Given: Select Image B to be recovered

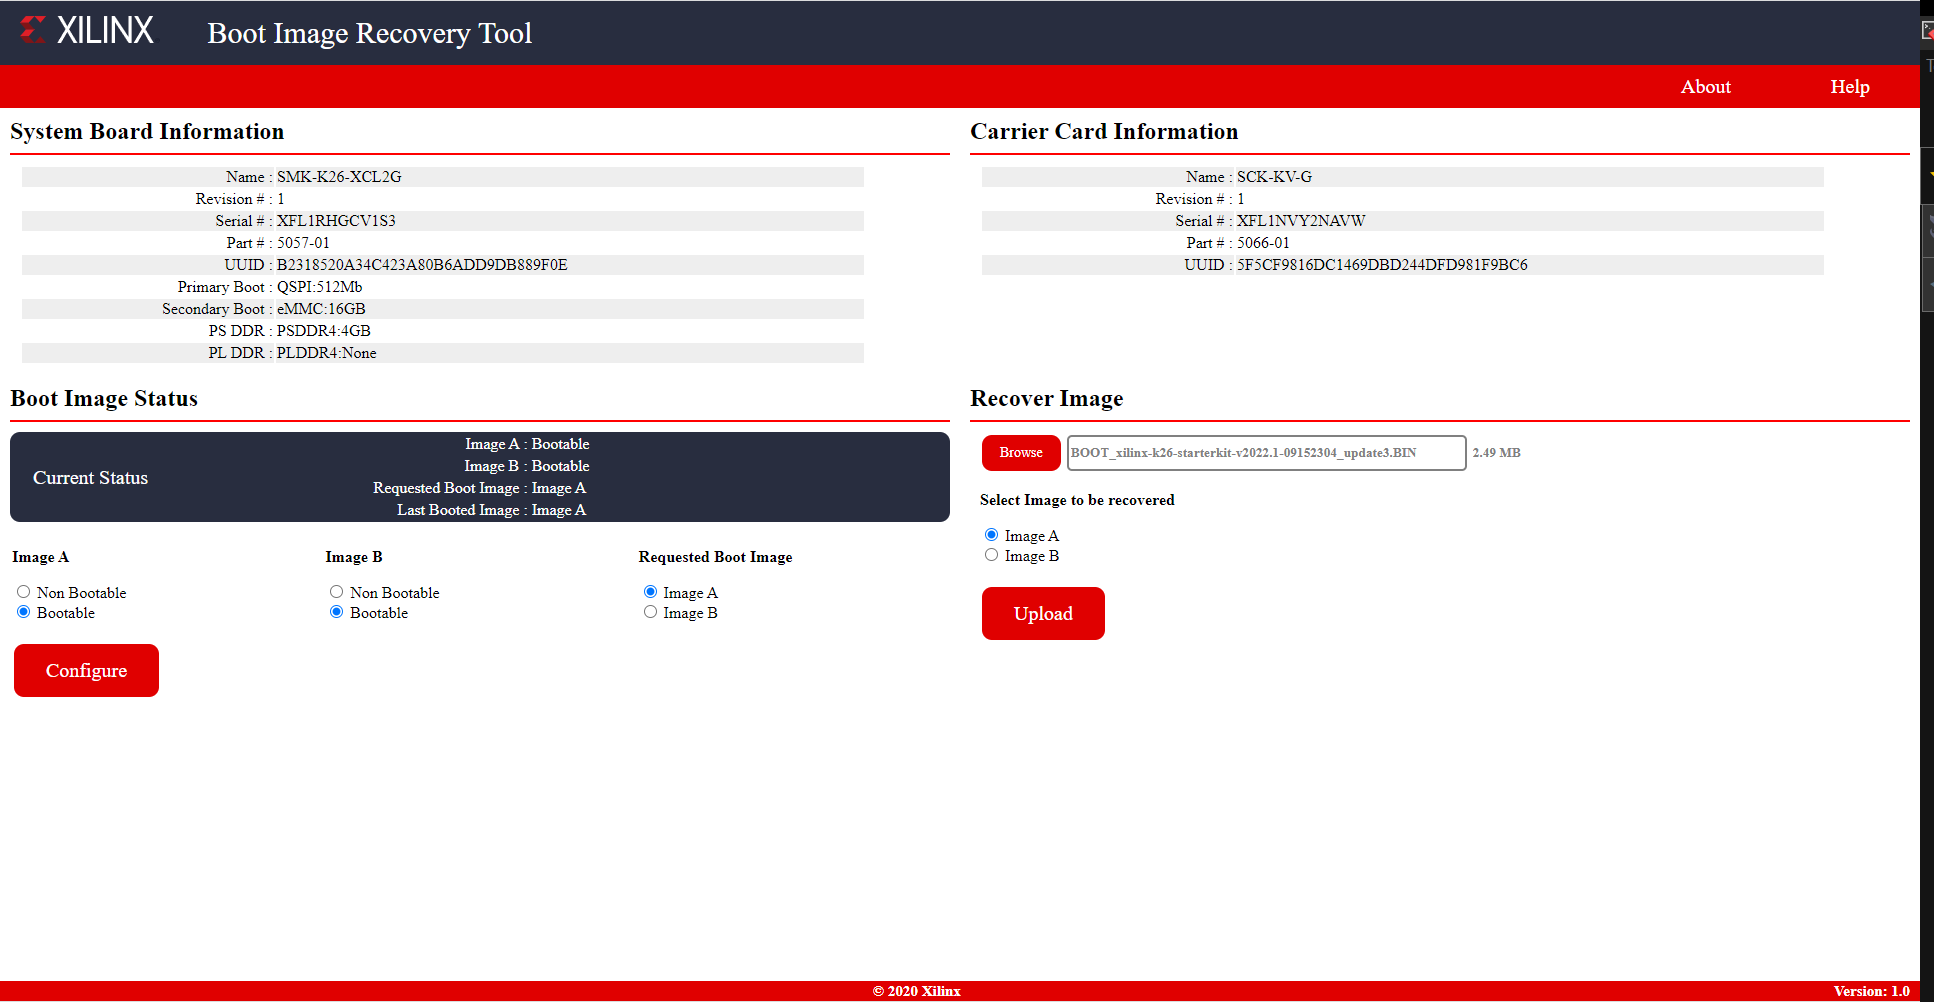Looking at the screenshot, I should 992,555.
